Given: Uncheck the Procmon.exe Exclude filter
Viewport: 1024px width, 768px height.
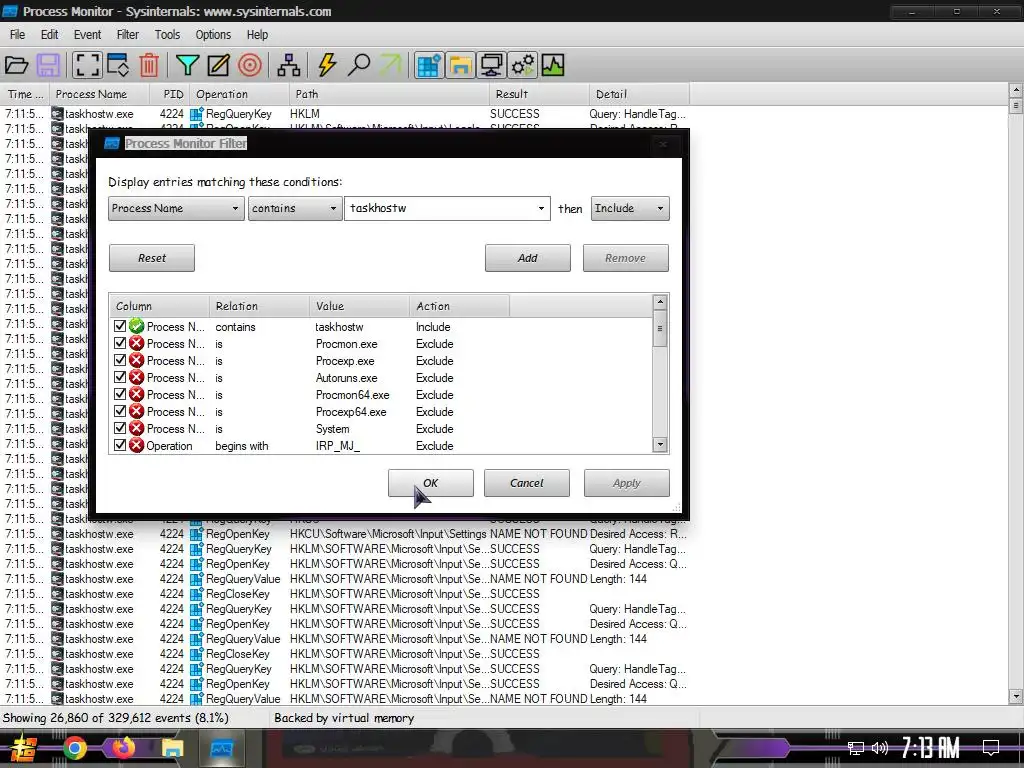Looking at the screenshot, I should tap(120, 344).
